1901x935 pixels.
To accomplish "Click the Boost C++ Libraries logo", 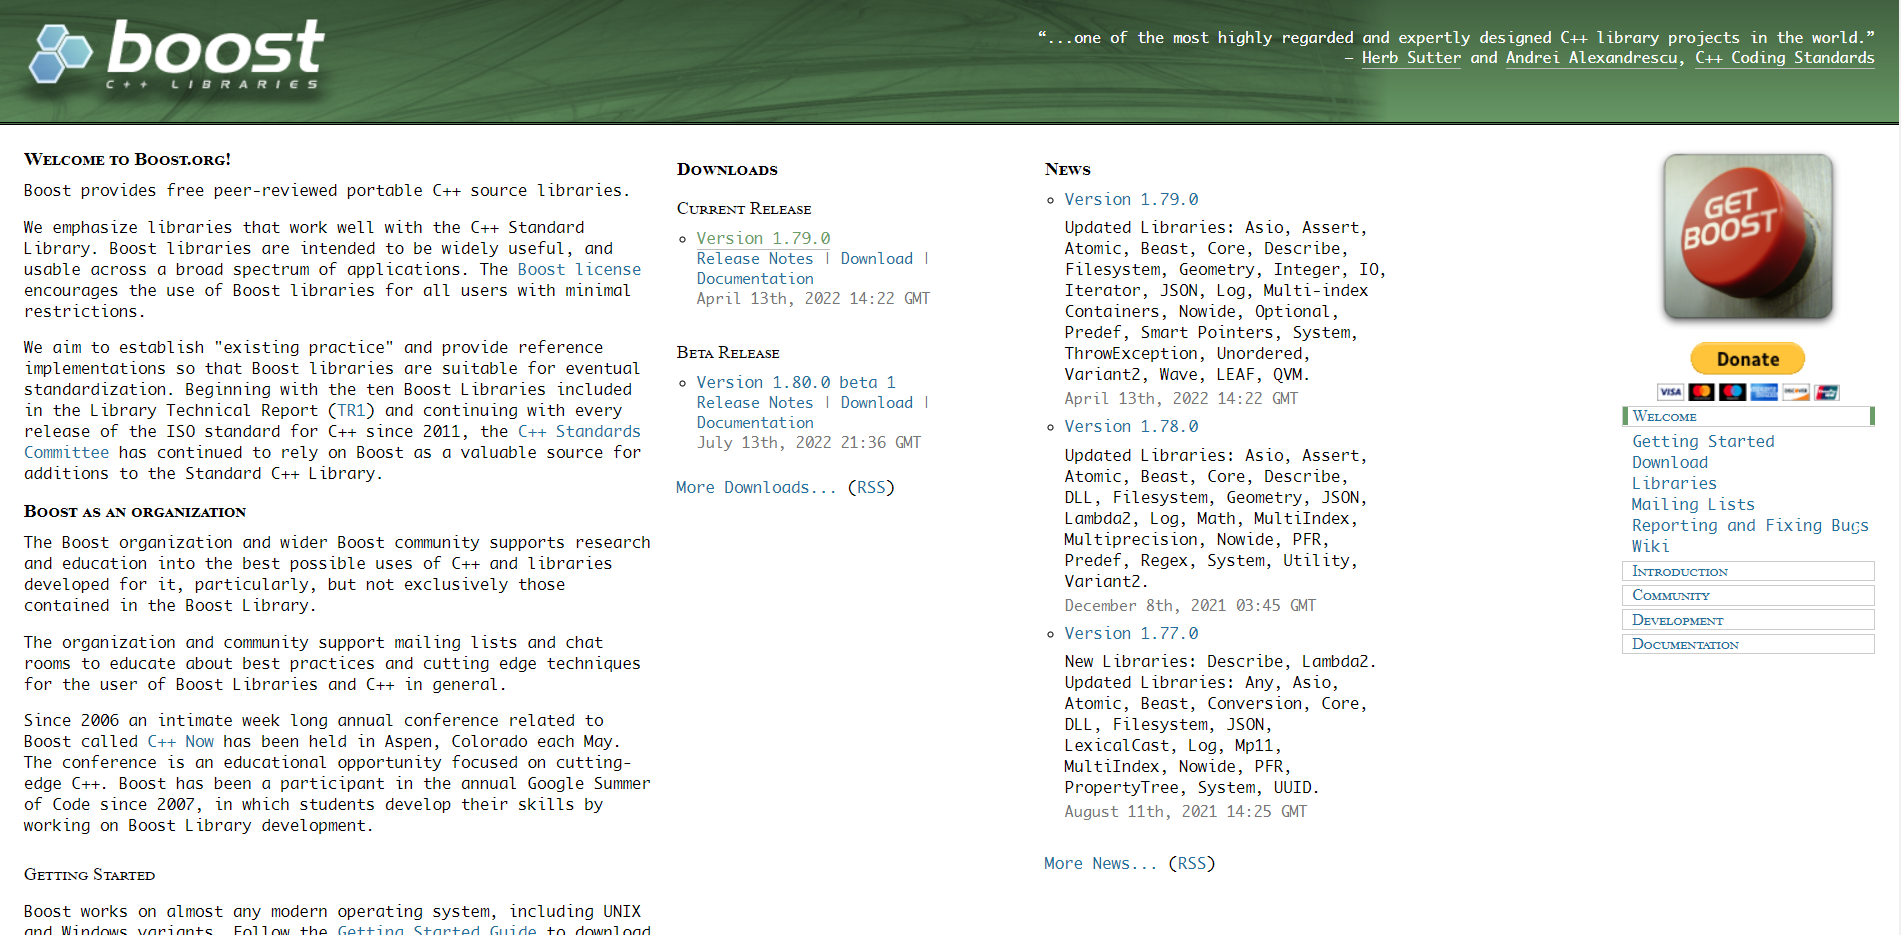I will coord(176,54).
